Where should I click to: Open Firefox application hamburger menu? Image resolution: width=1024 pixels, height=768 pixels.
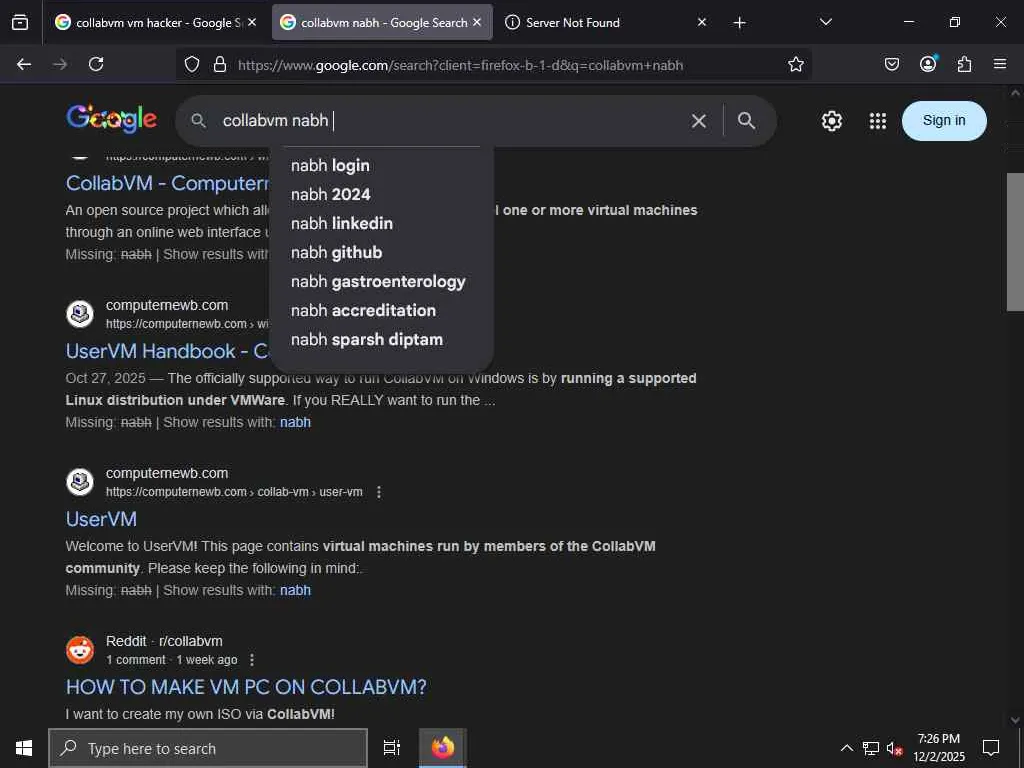point(1000,64)
